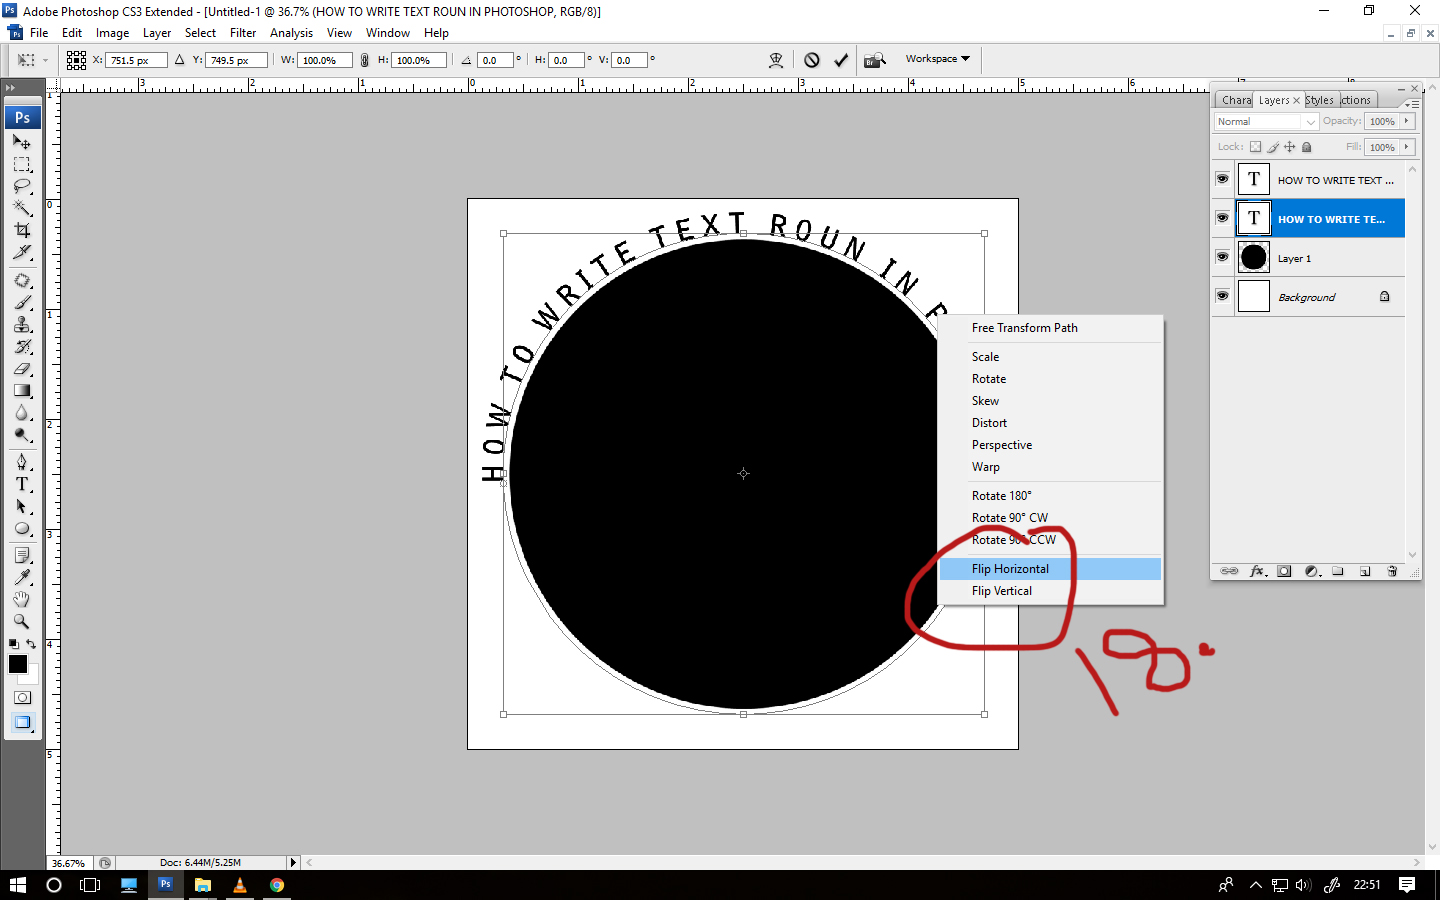Open the Workspace dropdown
This screenshot has height=900, width=1440.
pos(936,58)
